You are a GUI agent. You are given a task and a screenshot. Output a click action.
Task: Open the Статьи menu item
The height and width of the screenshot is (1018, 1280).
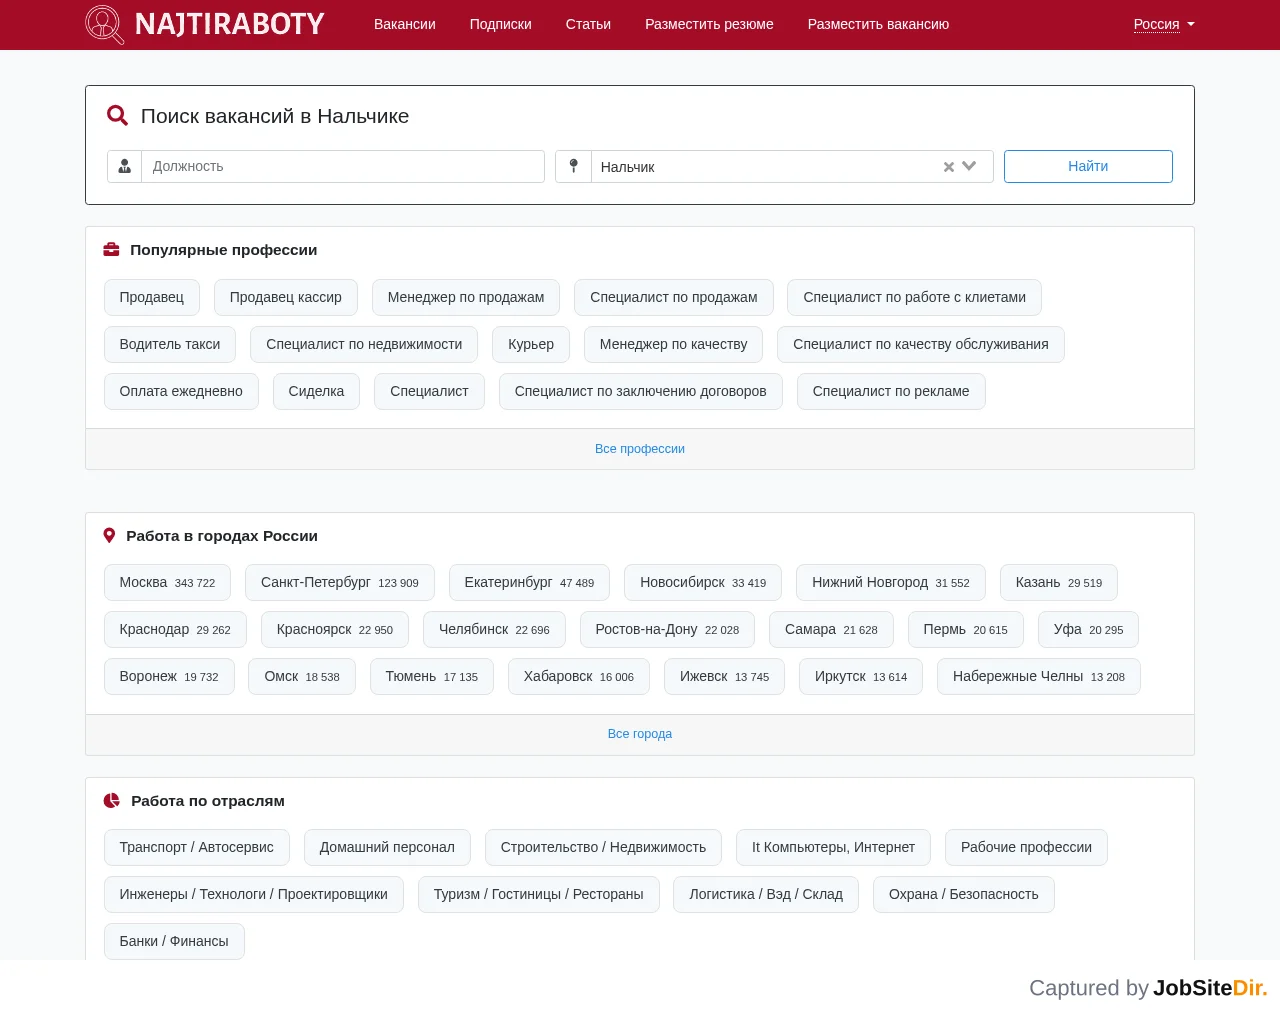[588, 24]
